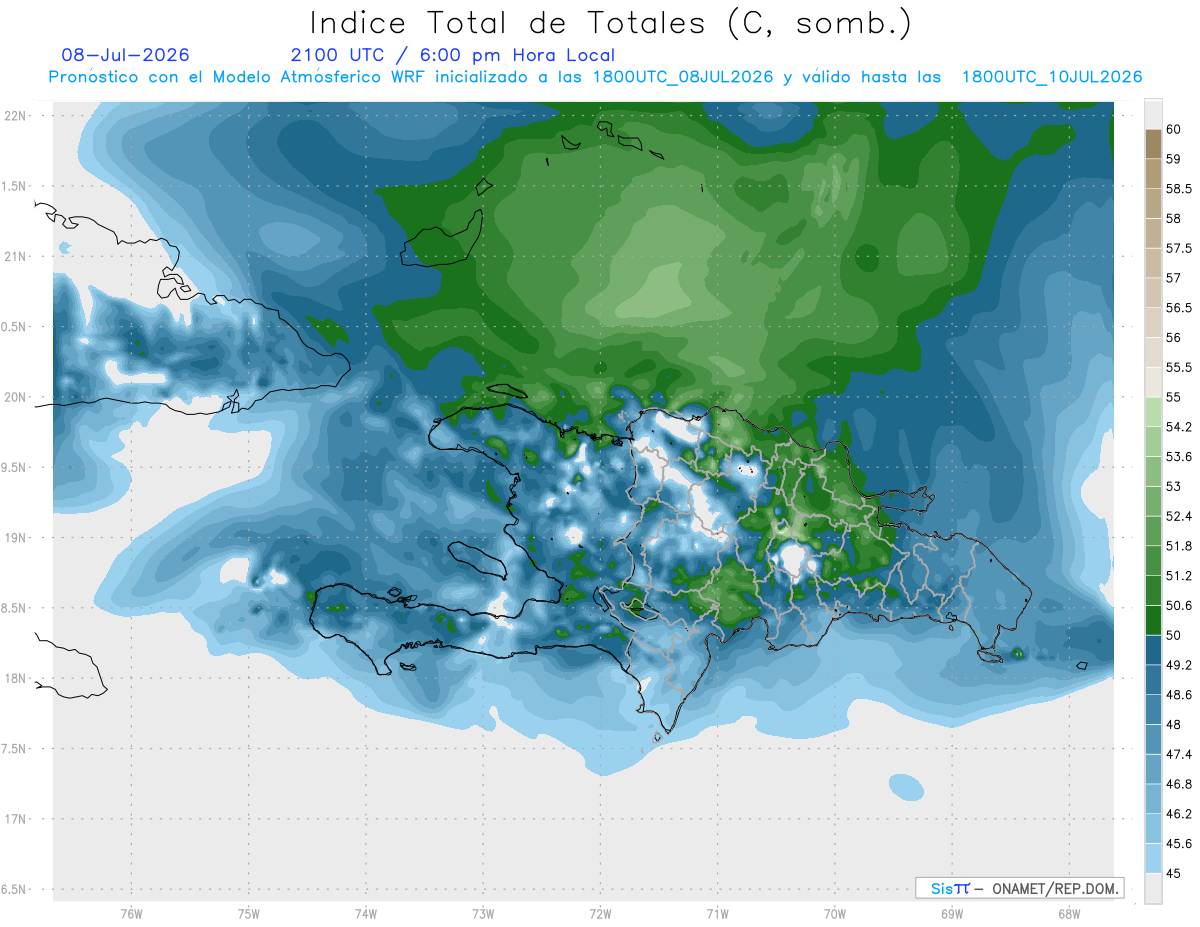Click the '55' value on the color scale
This screenshot has width=1200, height=927.
[1173, 397]
